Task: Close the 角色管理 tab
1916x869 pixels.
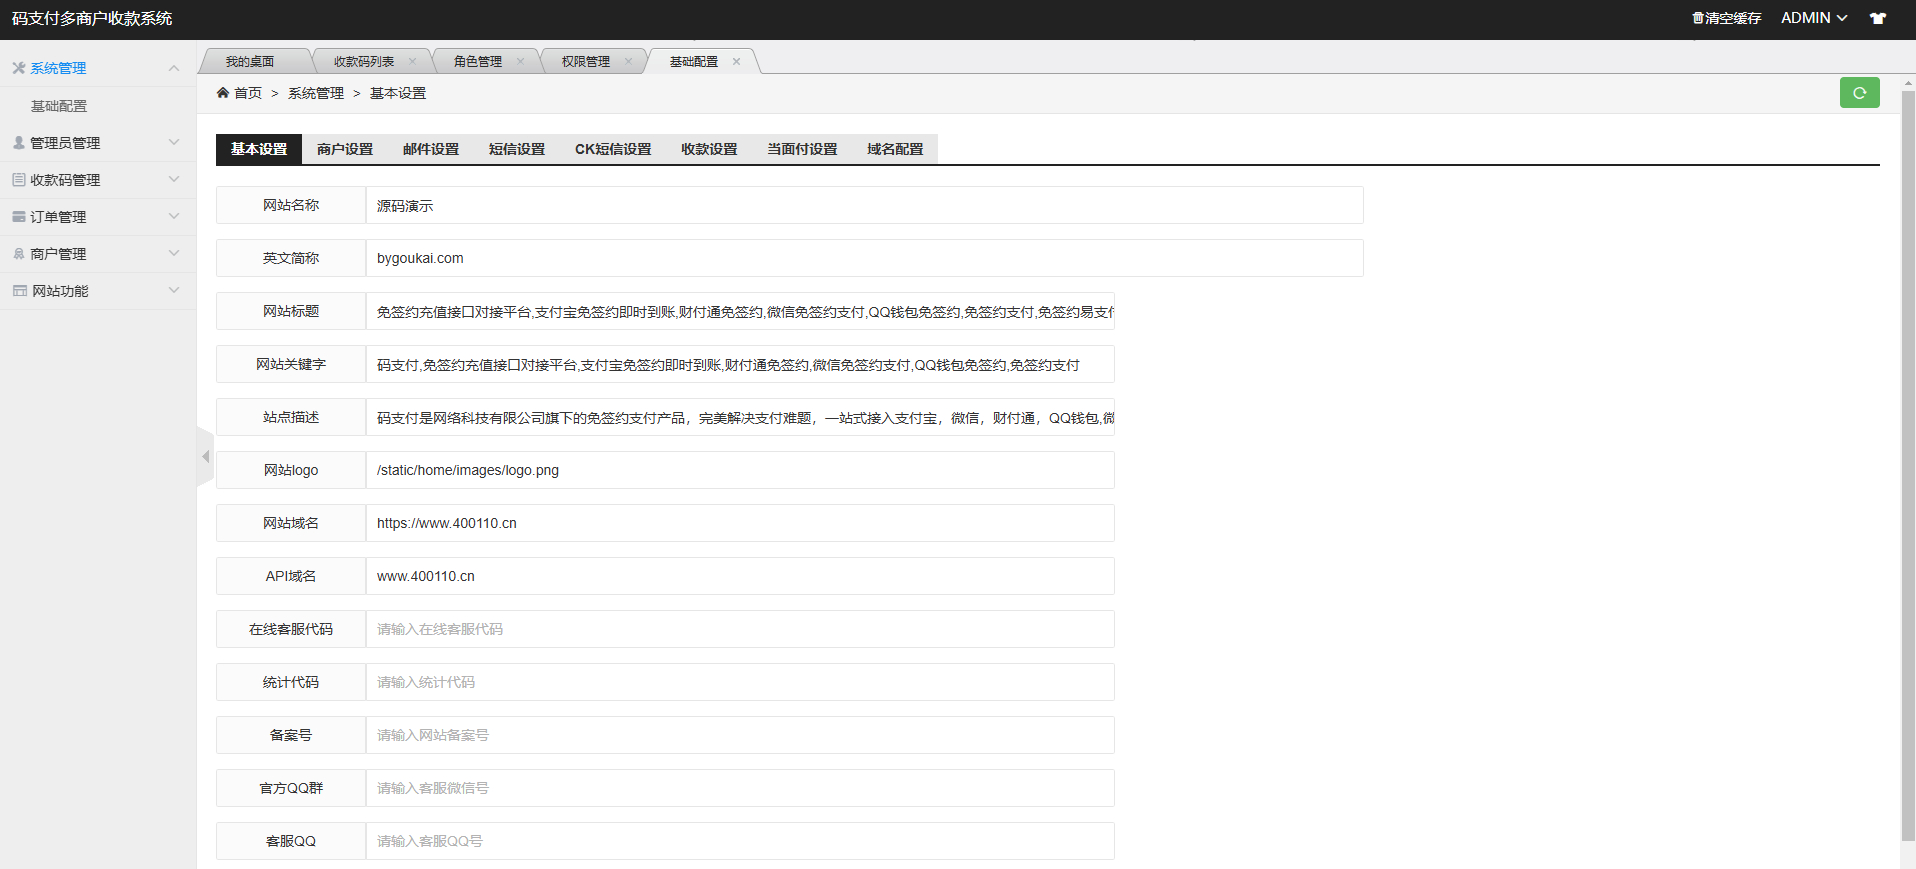Action: tap(520, 62)
